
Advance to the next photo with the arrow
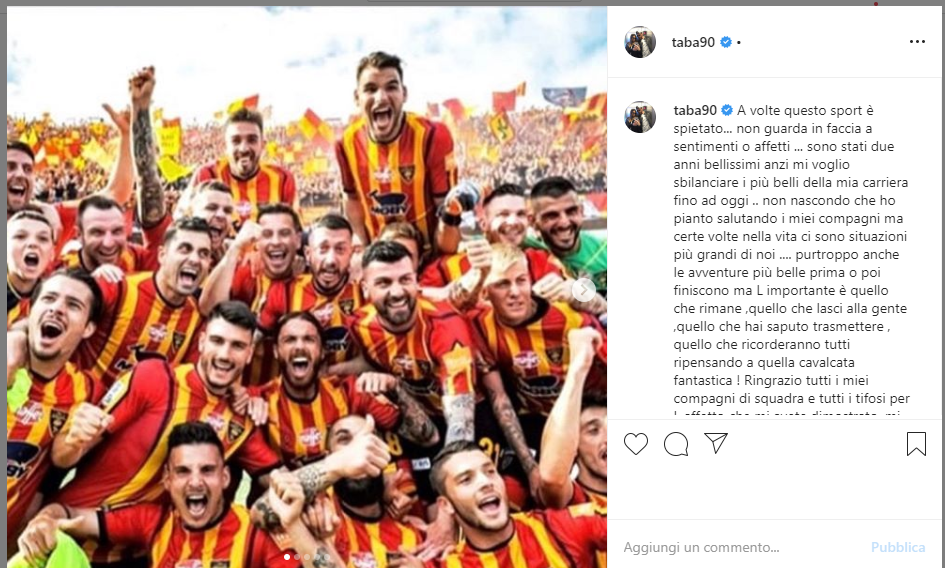[x=583, y=291]
